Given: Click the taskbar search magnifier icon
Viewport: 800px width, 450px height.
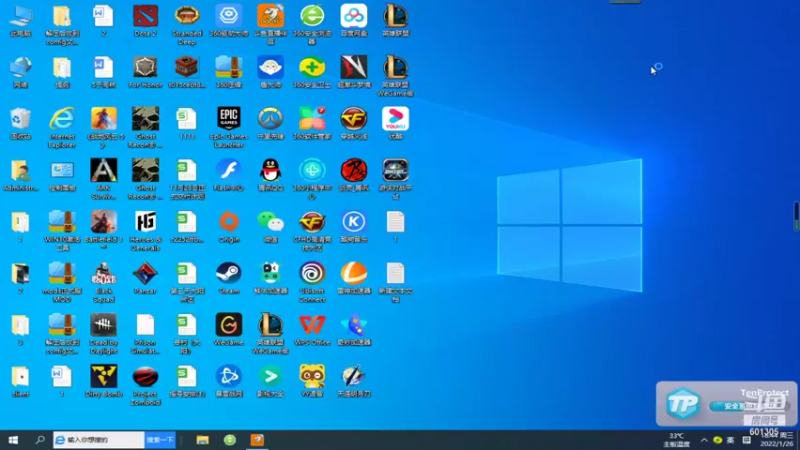Looking at the screenshot, I should coord(40,440).
